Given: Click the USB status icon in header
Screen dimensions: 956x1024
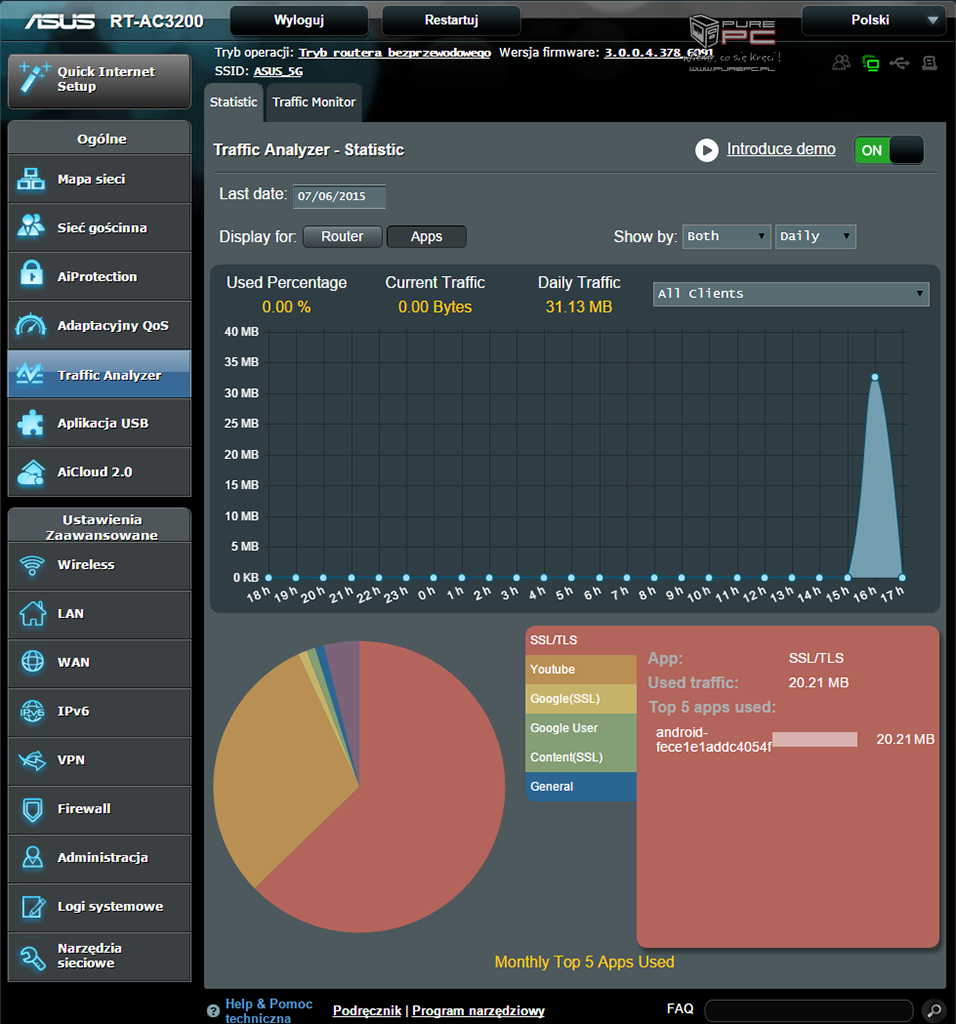Looking at the screenshot, I should pyautogui.click(x=900, y=63).
